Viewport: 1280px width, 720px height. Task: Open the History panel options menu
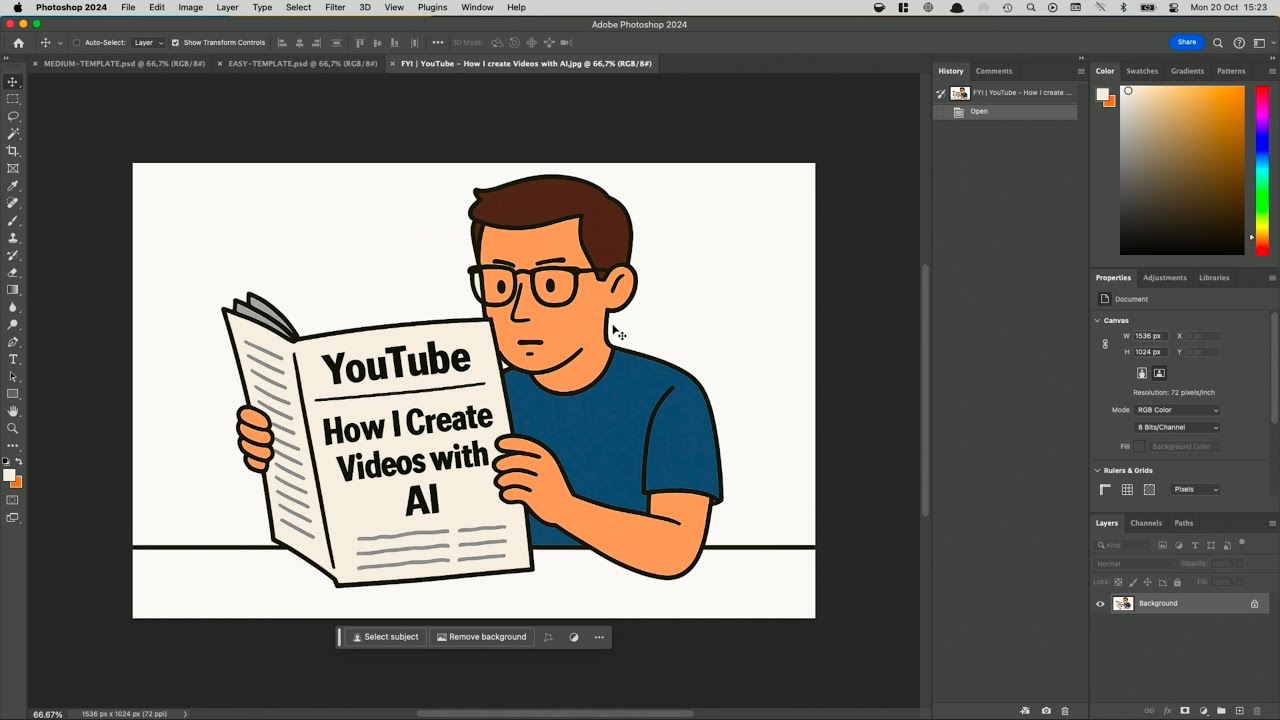pyautogui.click(x=1081, y=71)
